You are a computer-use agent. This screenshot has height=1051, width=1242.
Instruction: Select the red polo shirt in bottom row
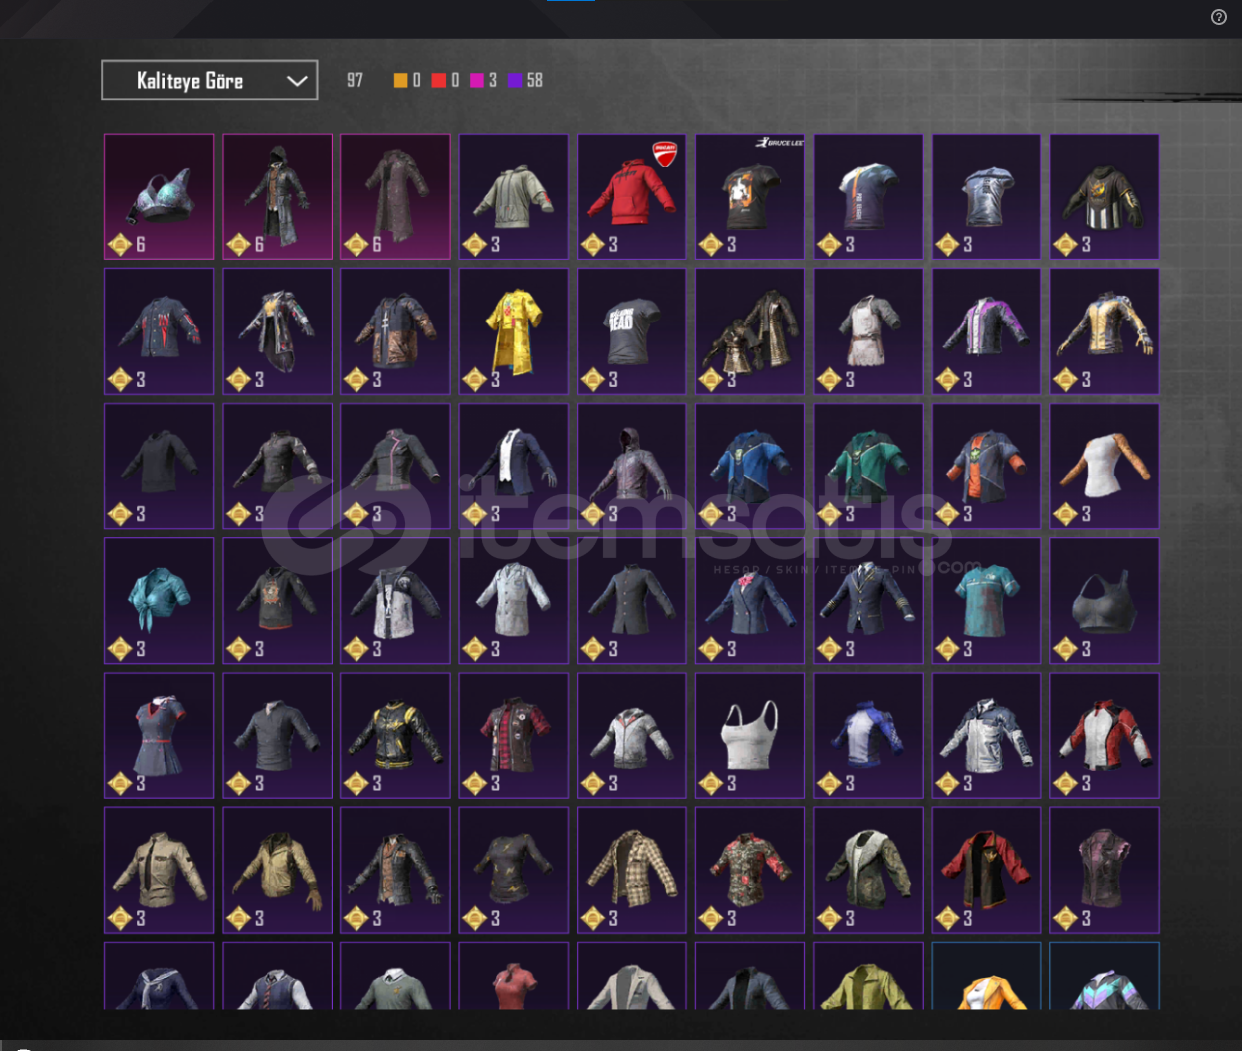tap(513, 976)
